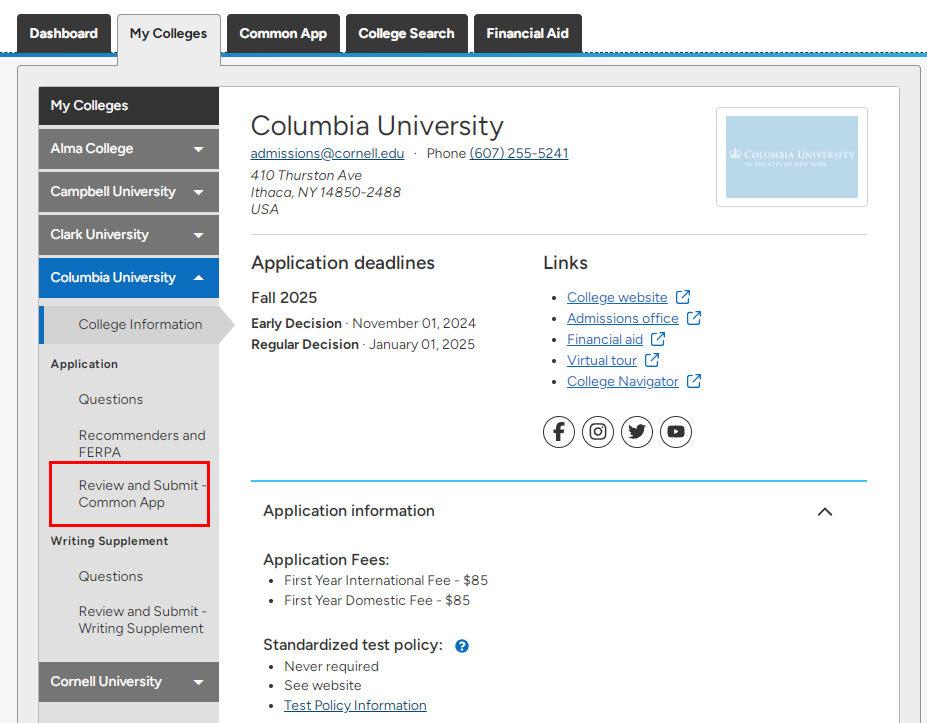Click the See website list item
Image resolution: width=927 pixels, height=723 pixels.
point(323,685)
